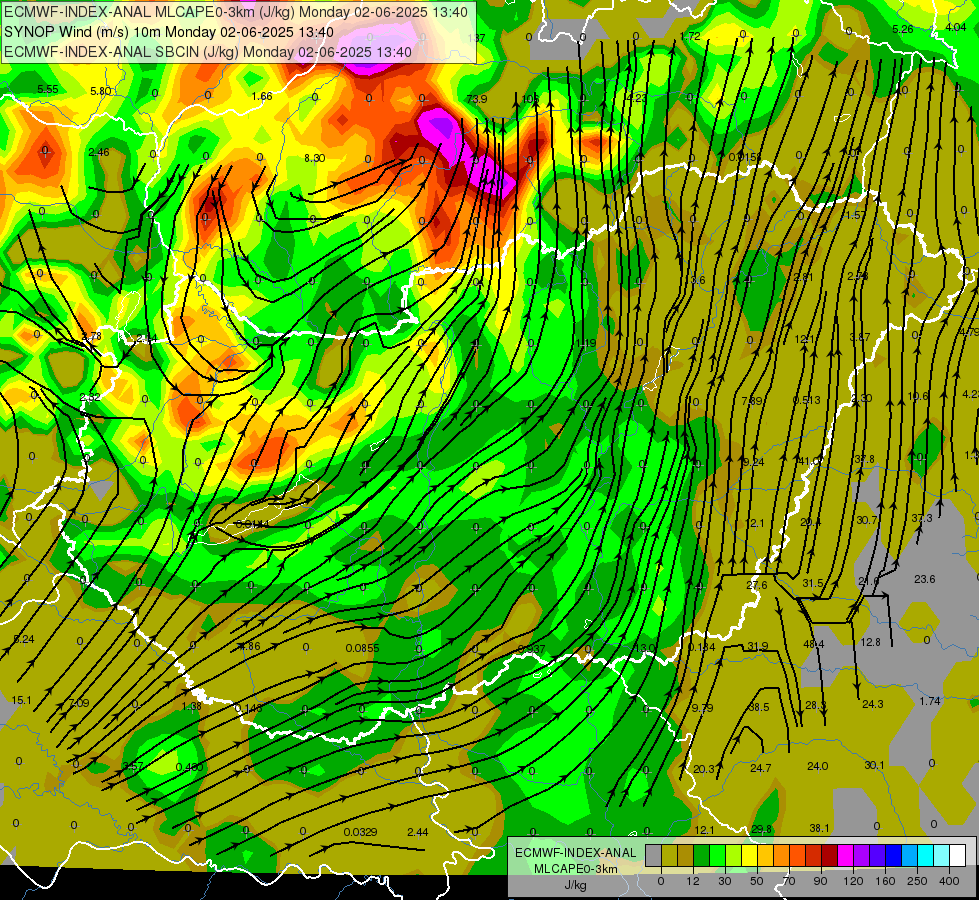Click the white swatch ending the legend
Viewport: 979px width, 900px height.
pos(957,856)
